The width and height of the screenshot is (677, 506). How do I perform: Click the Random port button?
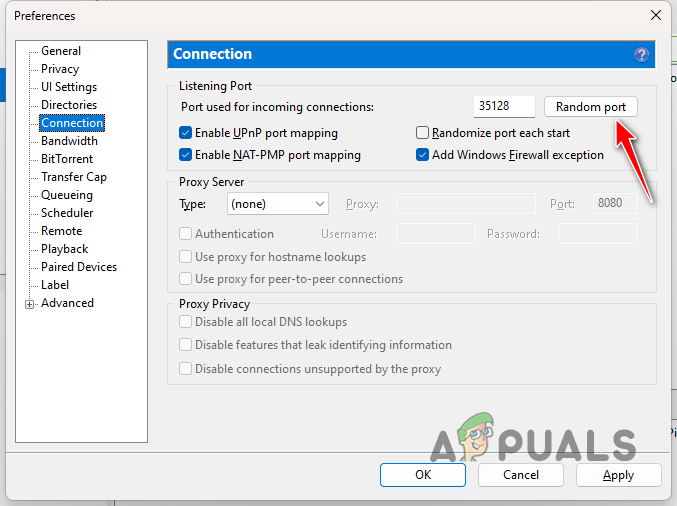591,107
